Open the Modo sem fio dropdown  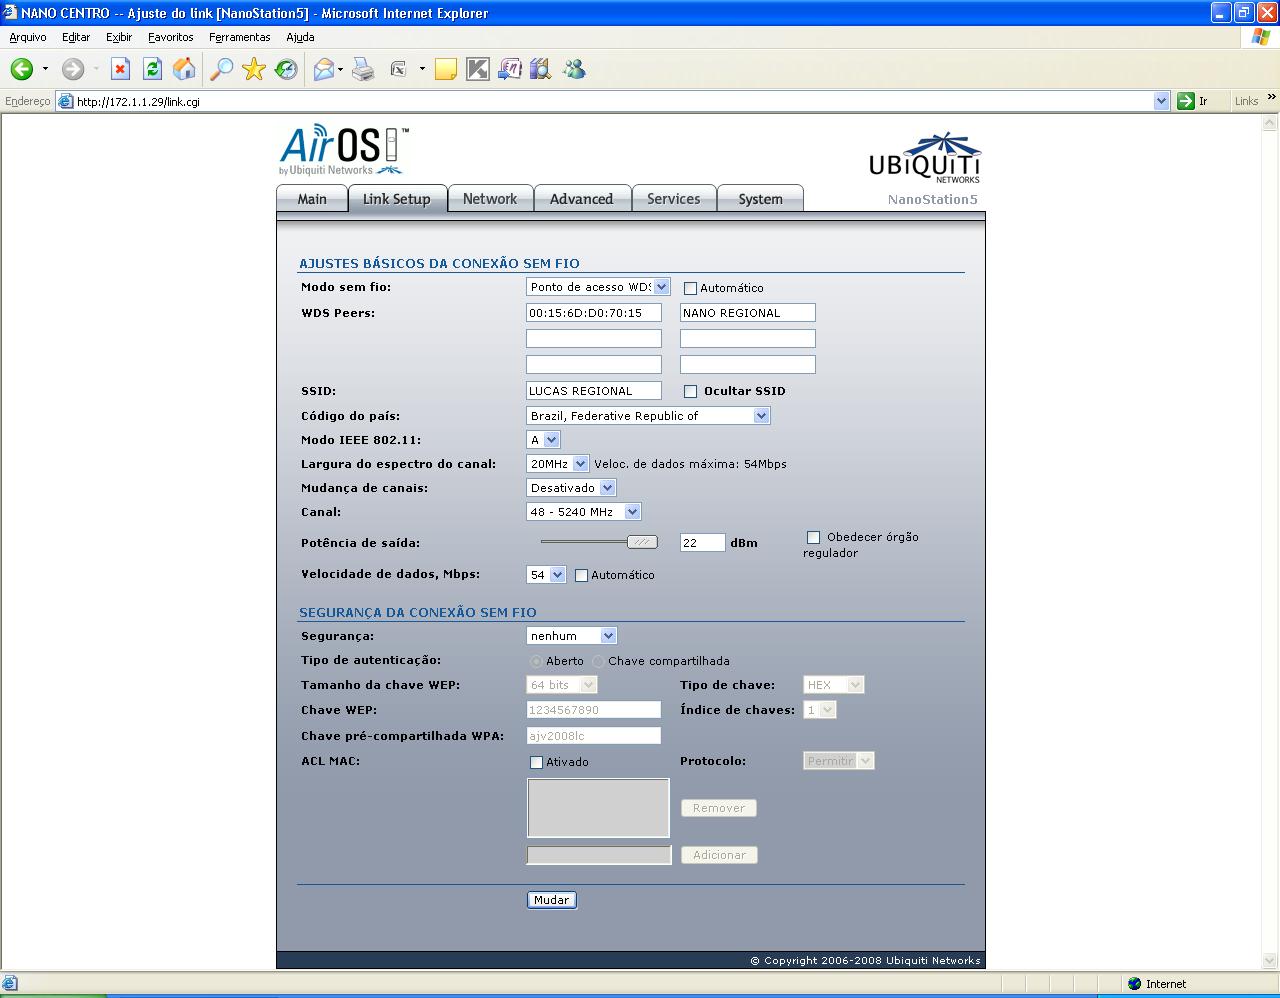tap(598, 287)
